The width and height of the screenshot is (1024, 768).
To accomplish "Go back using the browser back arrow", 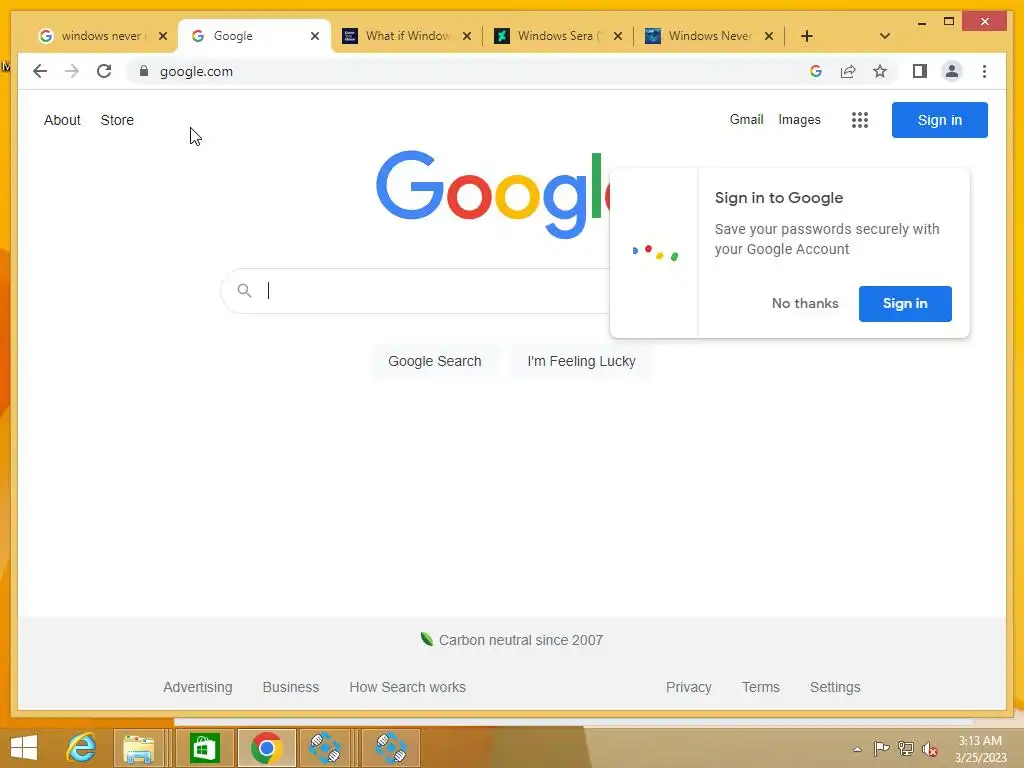I will (40, 71).
